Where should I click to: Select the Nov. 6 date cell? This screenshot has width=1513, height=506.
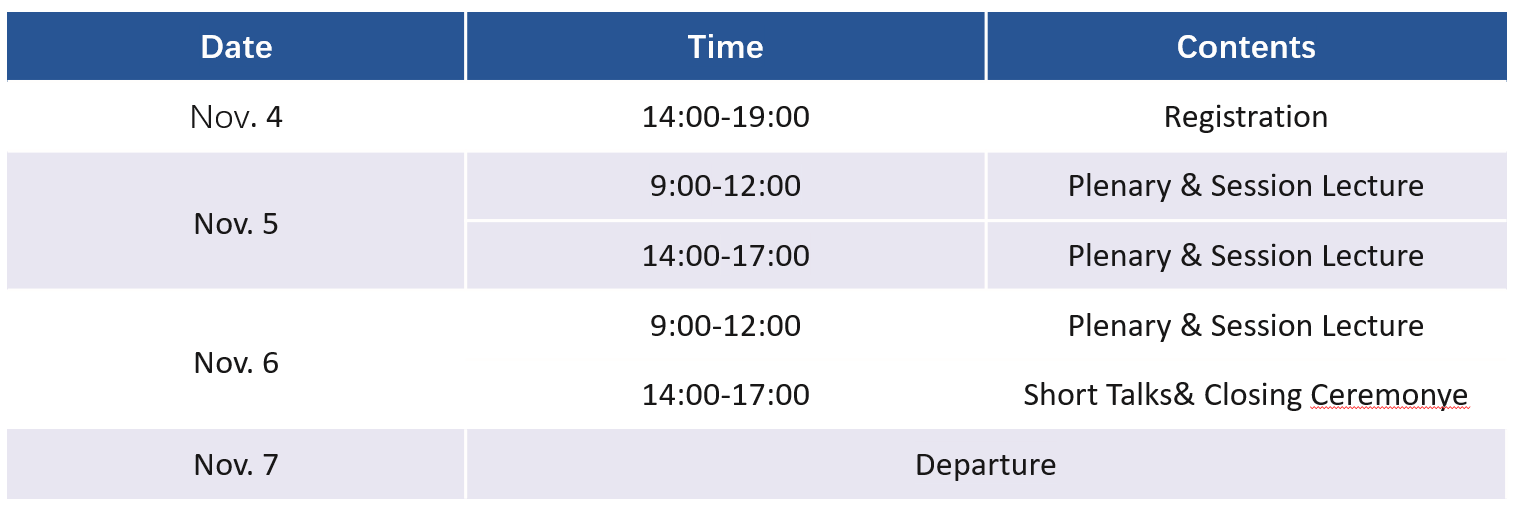236,361
